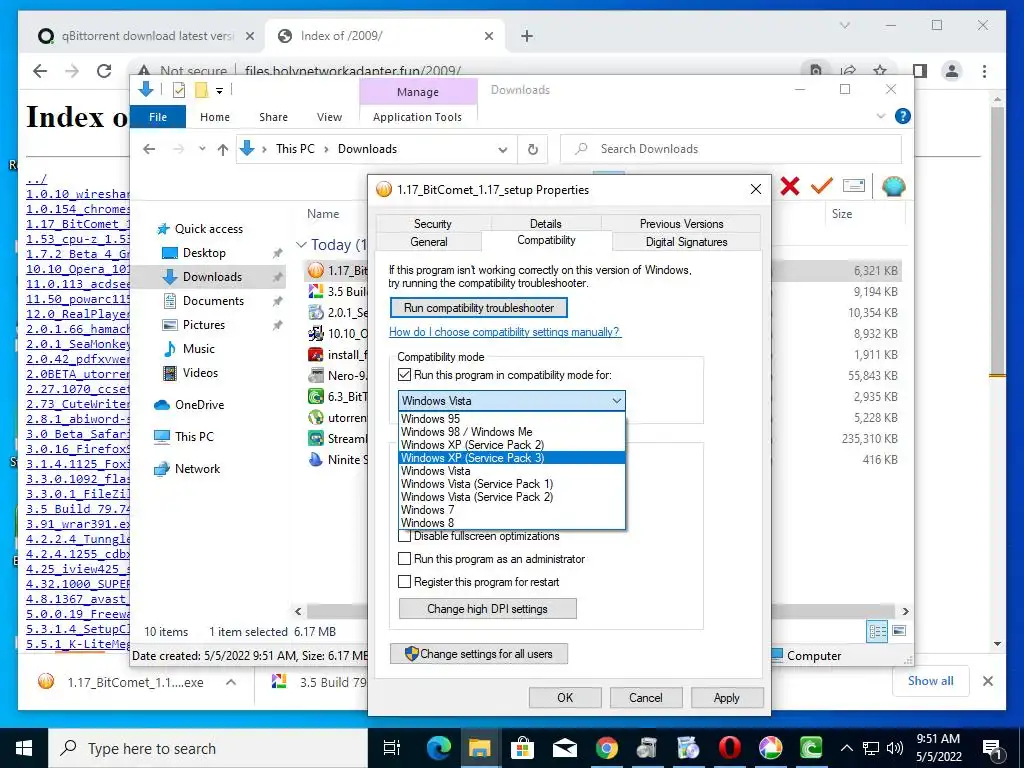Open Mail app on the taskbar

564,748
